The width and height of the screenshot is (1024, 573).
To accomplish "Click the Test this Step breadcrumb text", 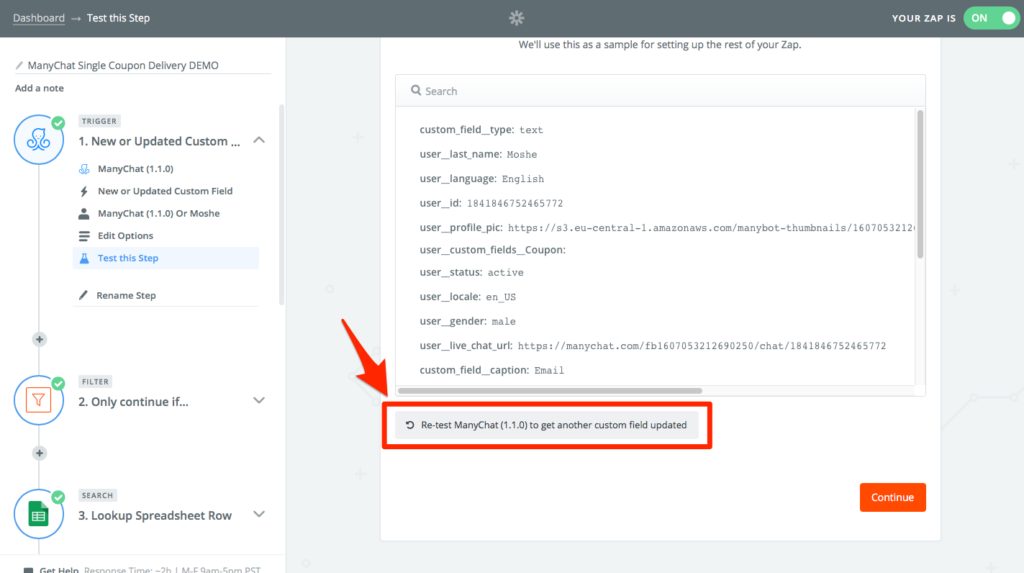I will (118, 18).
